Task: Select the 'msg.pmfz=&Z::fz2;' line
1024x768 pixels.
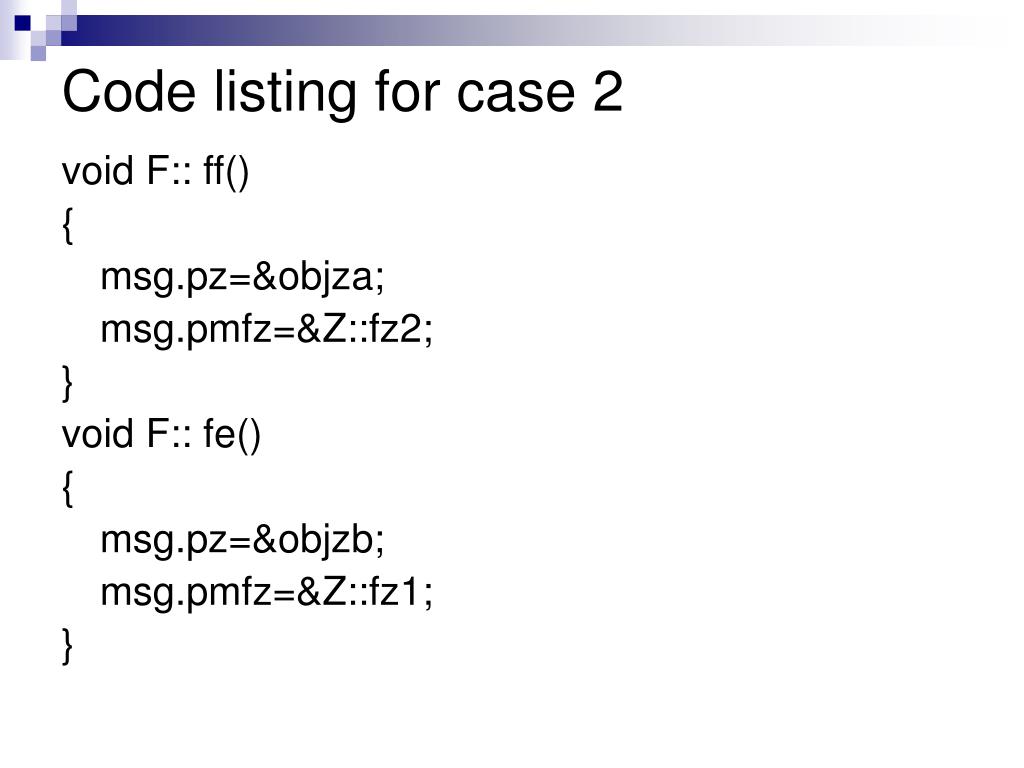Action: pos(266,330)
